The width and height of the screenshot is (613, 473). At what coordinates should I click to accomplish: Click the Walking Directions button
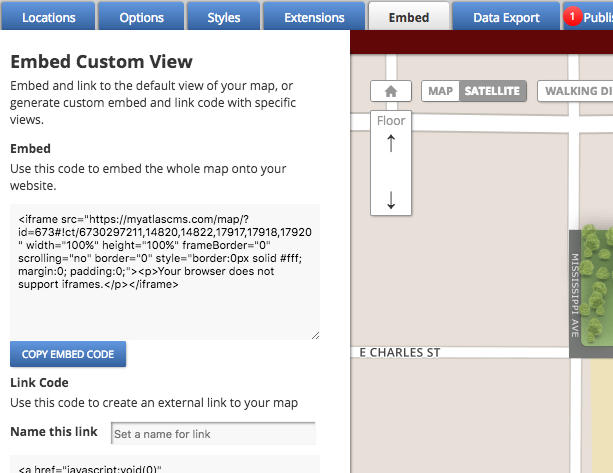[x=575, y=91]
